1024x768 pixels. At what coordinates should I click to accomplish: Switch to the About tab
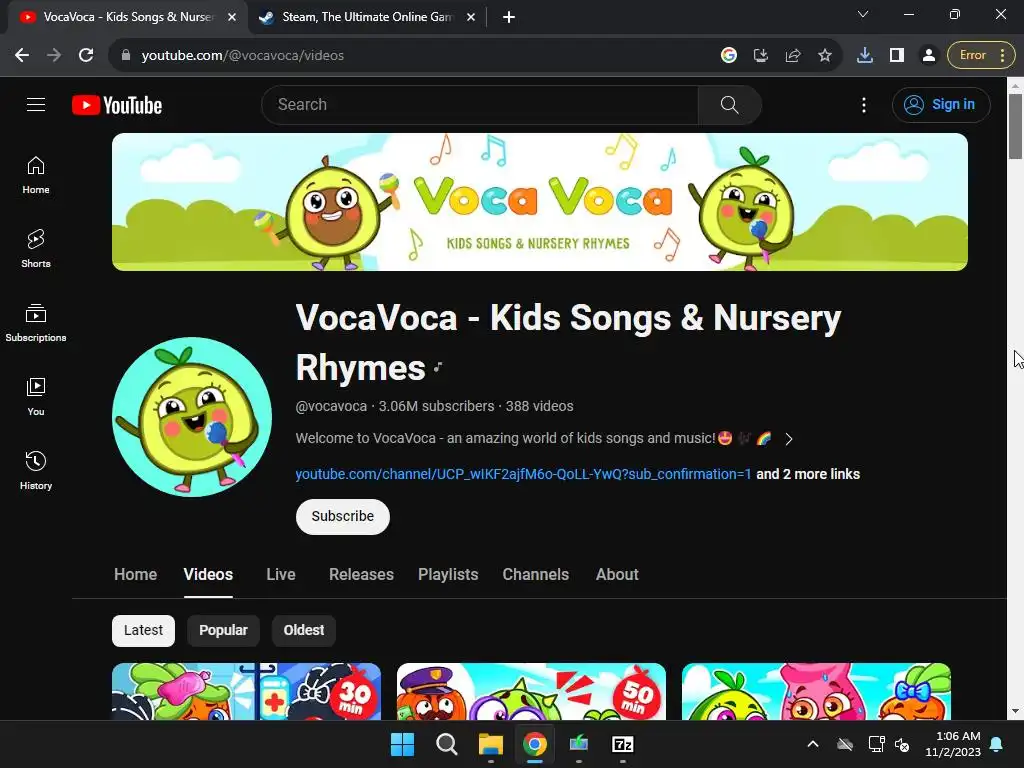click(x=617, y=574)
